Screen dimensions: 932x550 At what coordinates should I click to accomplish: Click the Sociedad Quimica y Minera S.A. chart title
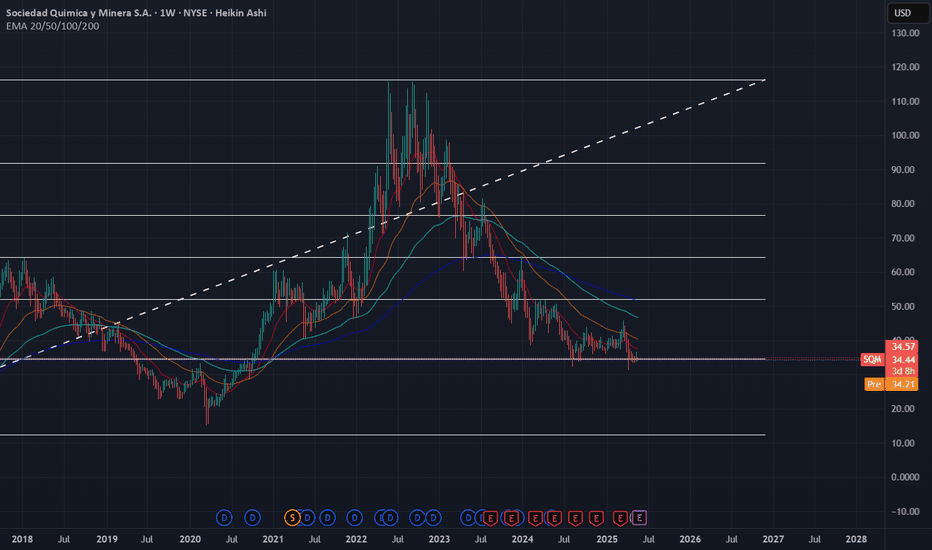(78, 12)
